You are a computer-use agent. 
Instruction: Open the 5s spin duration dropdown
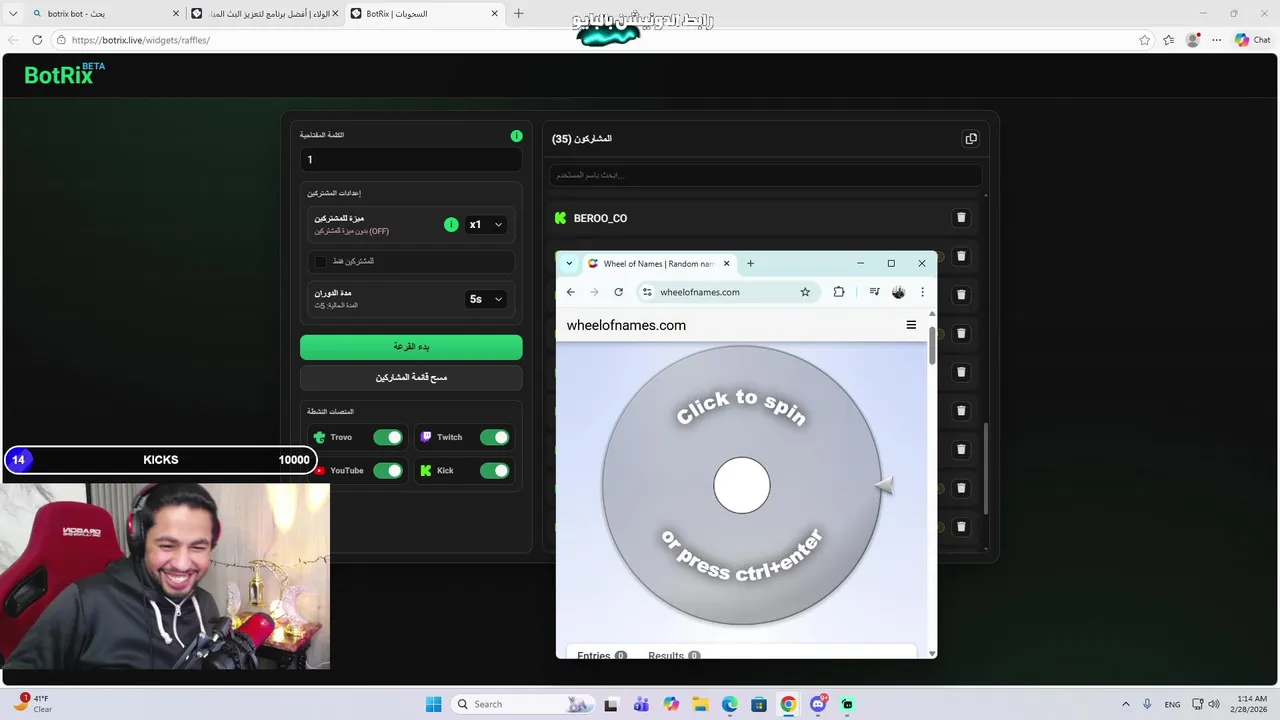(486, 299)
